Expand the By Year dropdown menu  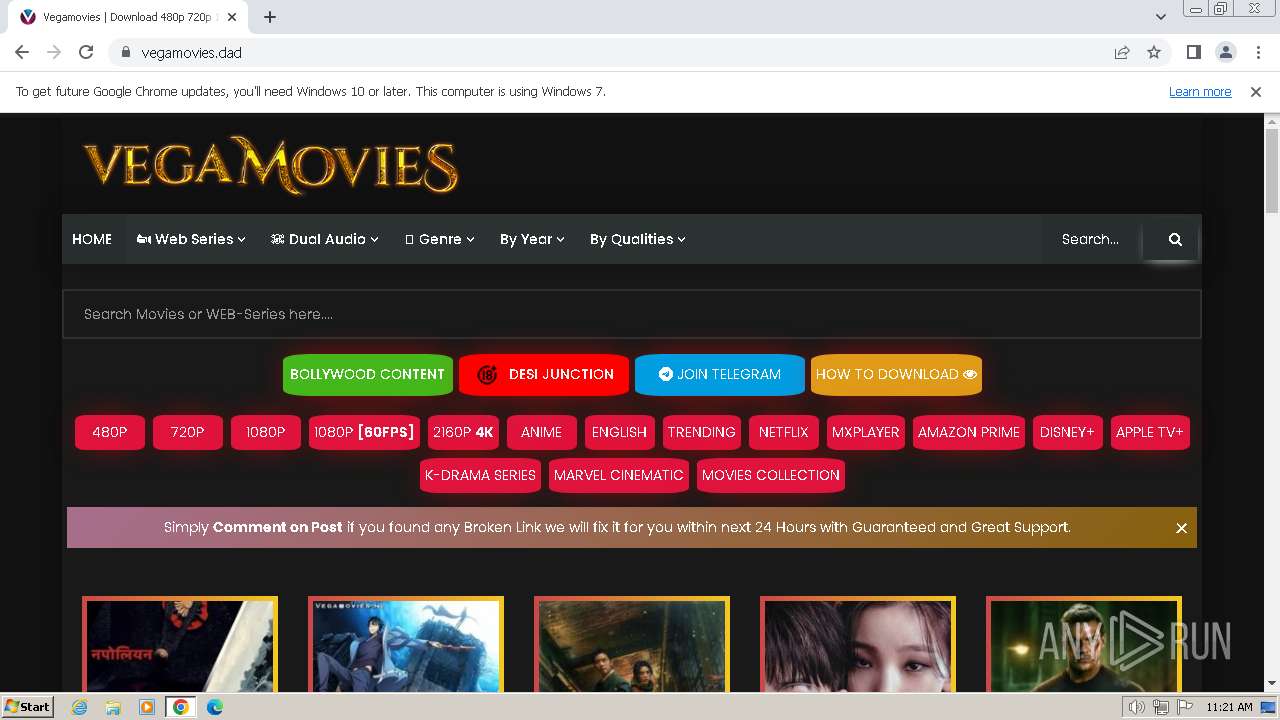(x=532, y=239)
